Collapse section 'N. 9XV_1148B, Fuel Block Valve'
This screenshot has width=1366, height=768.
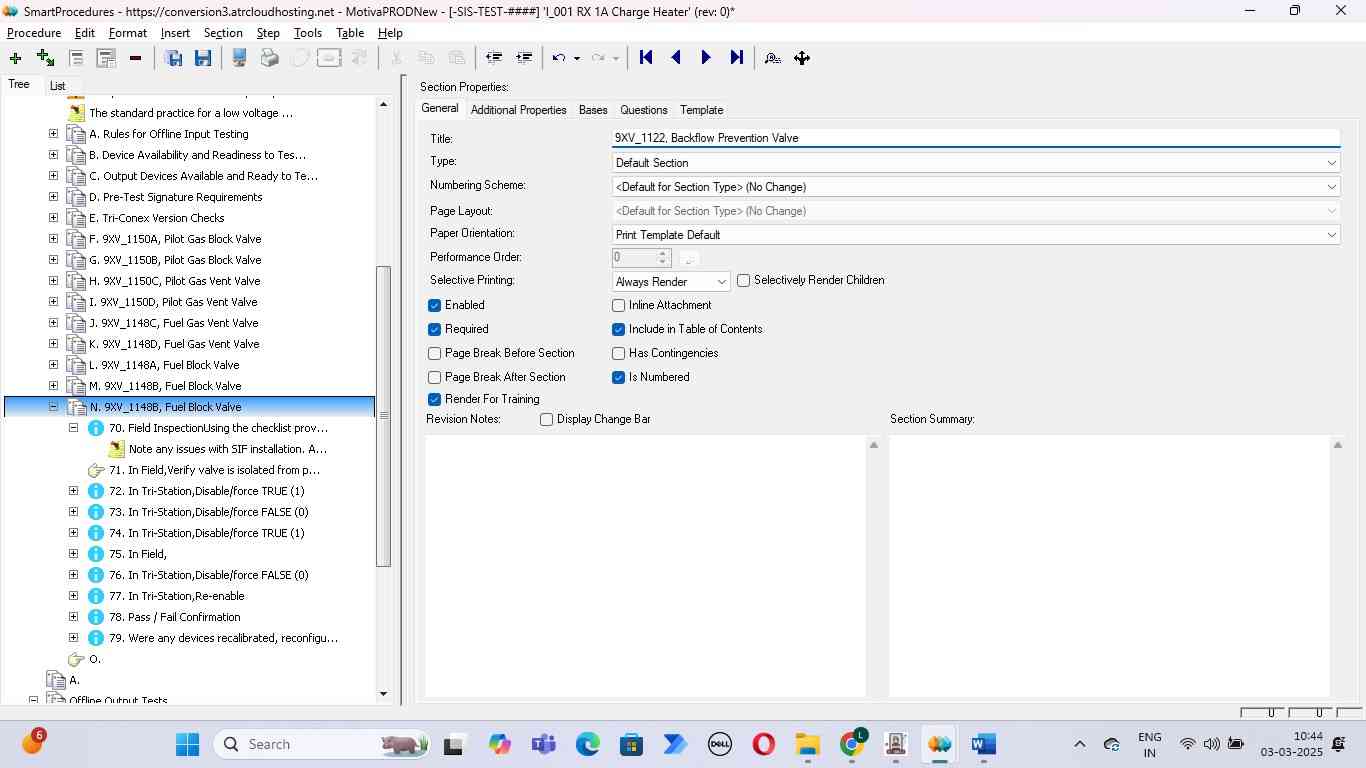[x=53, y=407]
